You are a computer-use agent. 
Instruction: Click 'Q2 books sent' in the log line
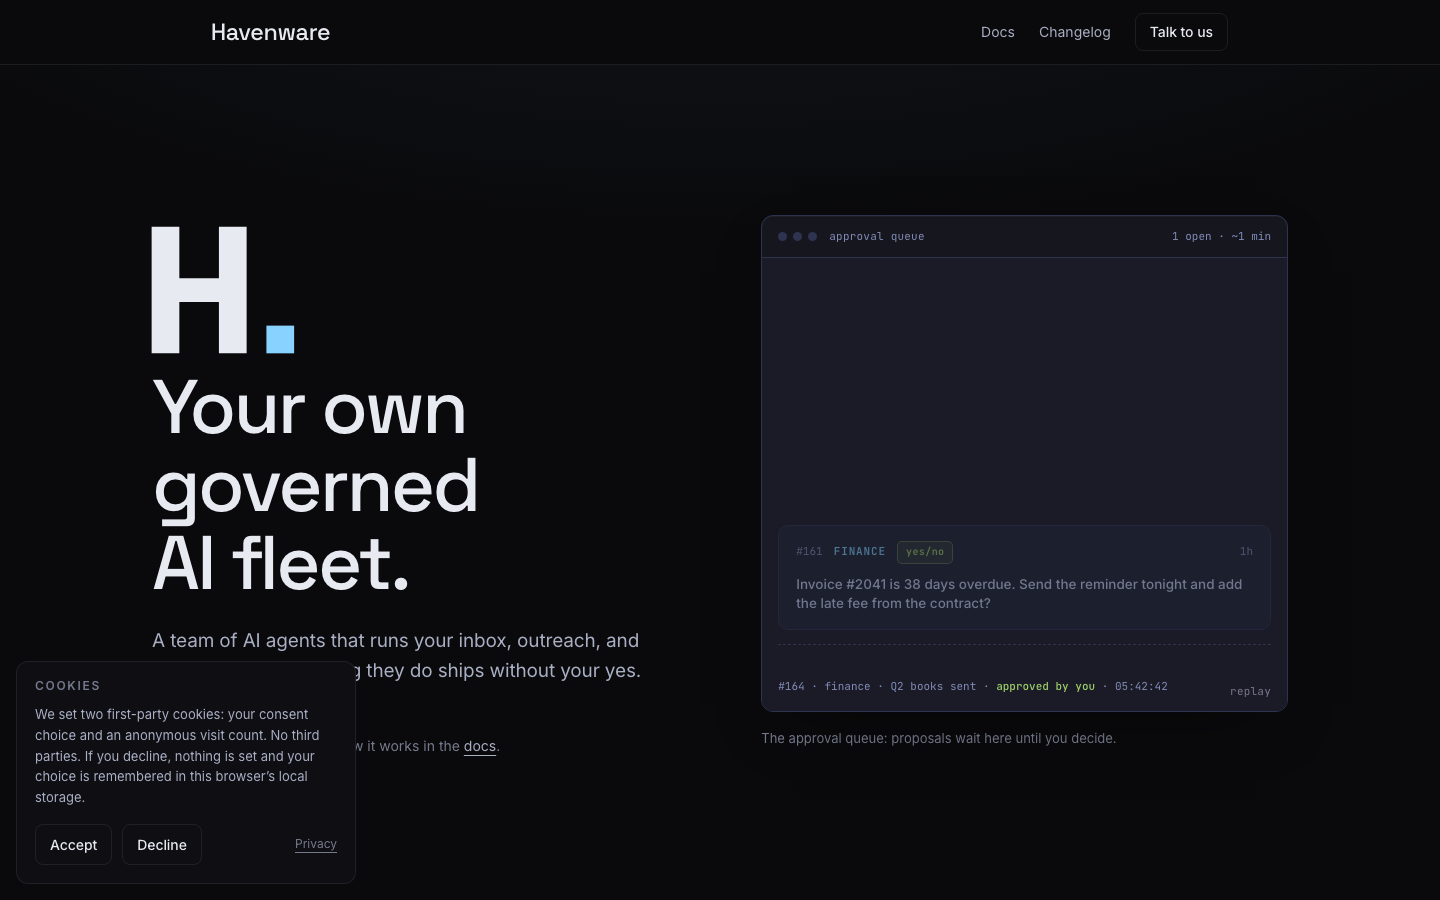point(933,686)
